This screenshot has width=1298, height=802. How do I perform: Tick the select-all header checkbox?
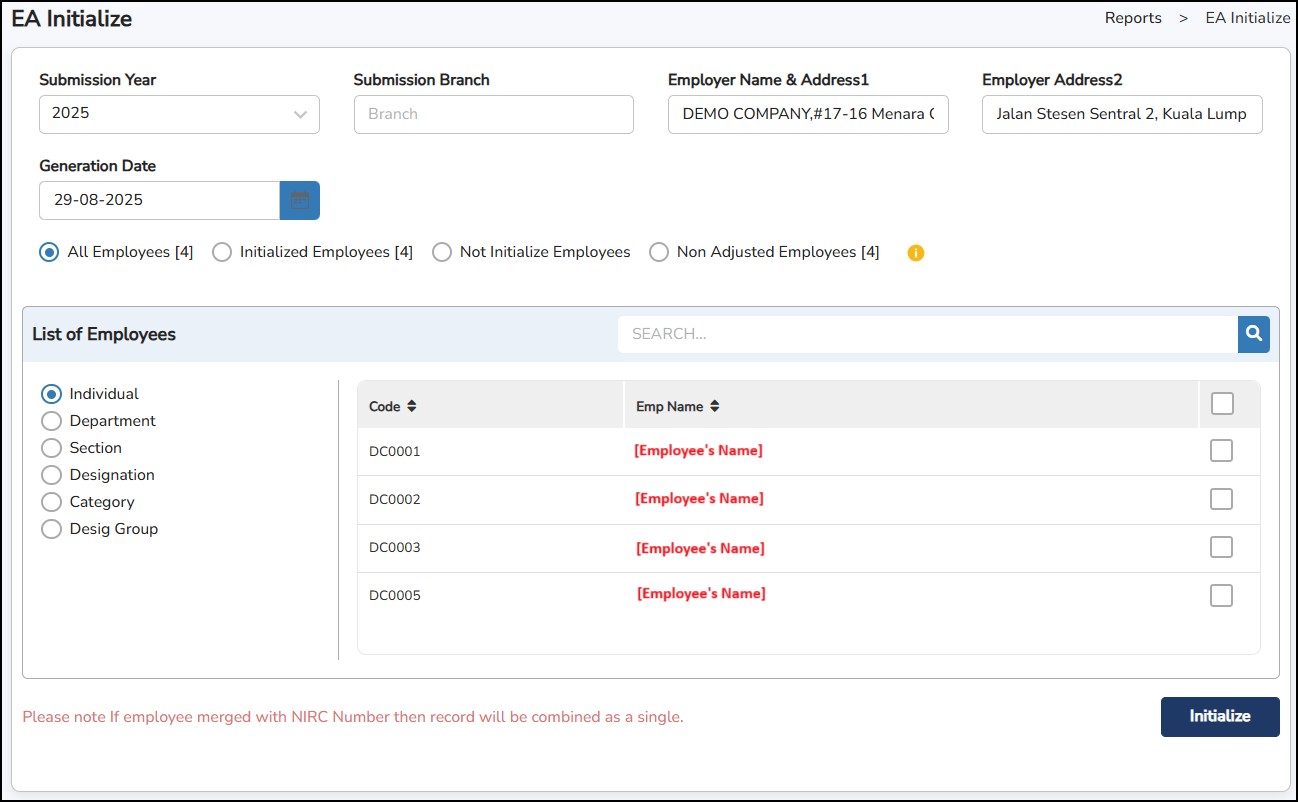[1222, 404]
